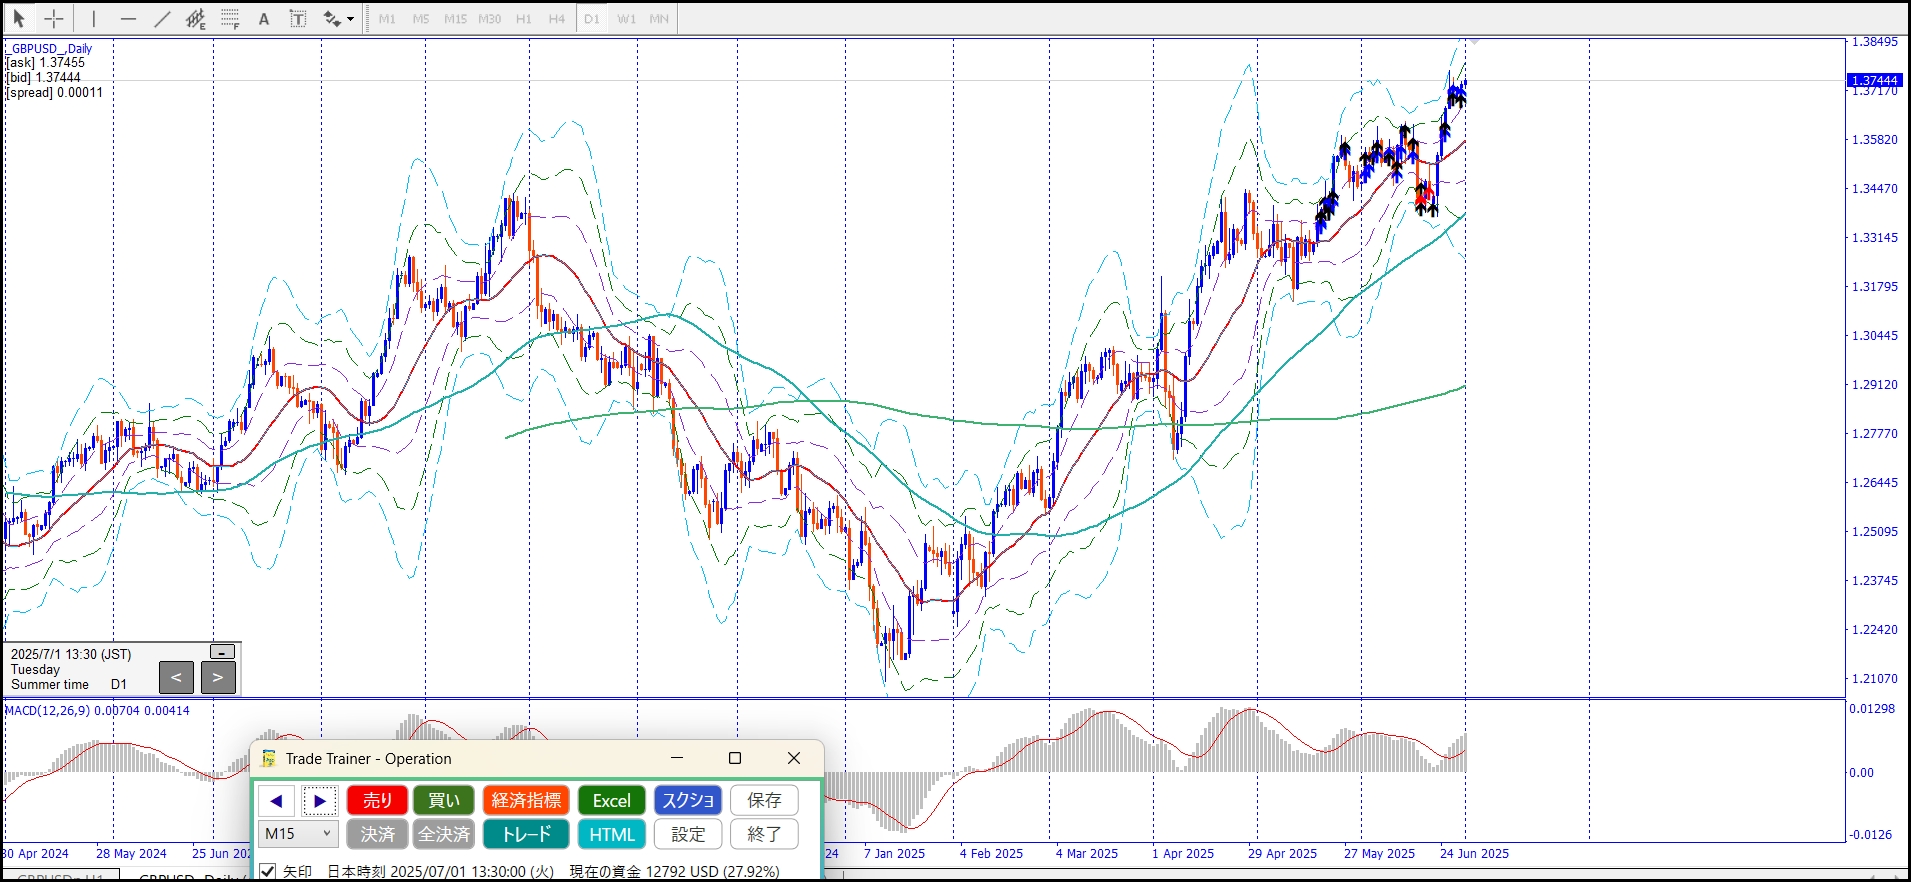Open the 経済指標 economic indicators
Image resolution: width=1911 pixels, height=882 pixels.
click(x=526, y=800)
